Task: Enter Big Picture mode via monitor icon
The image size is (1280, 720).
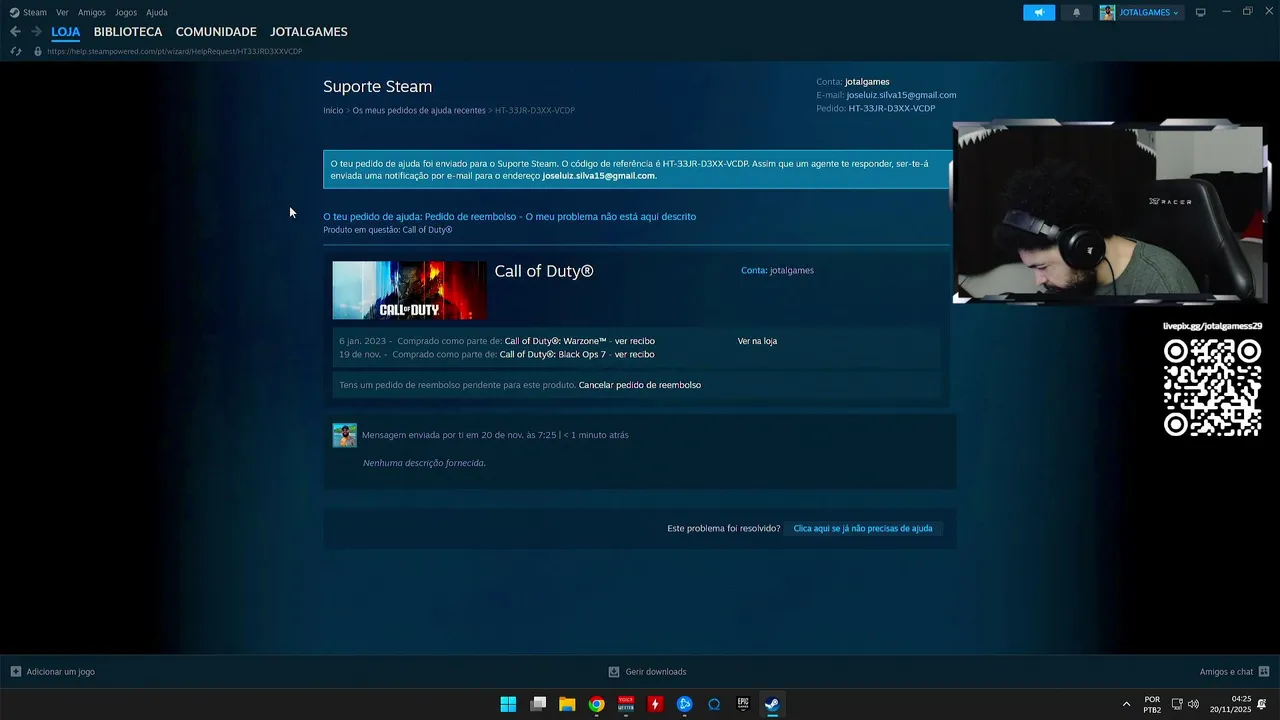Action: [1200, 12]
